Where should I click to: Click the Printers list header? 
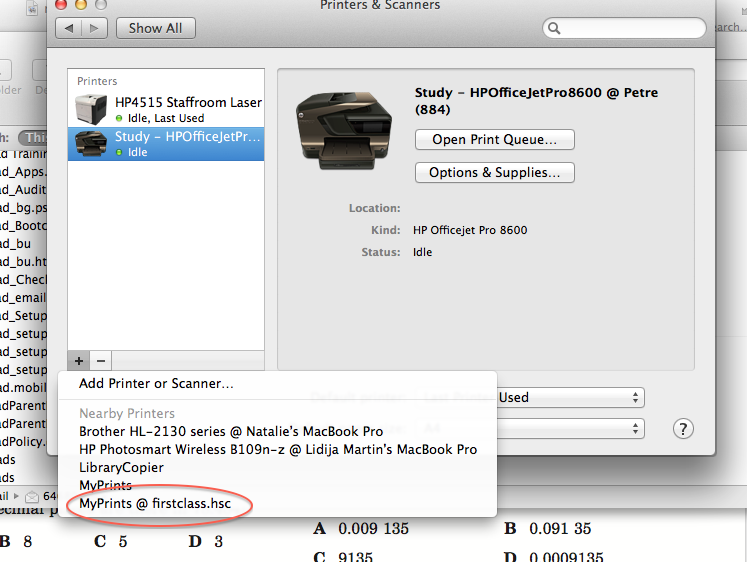(97, 81)
